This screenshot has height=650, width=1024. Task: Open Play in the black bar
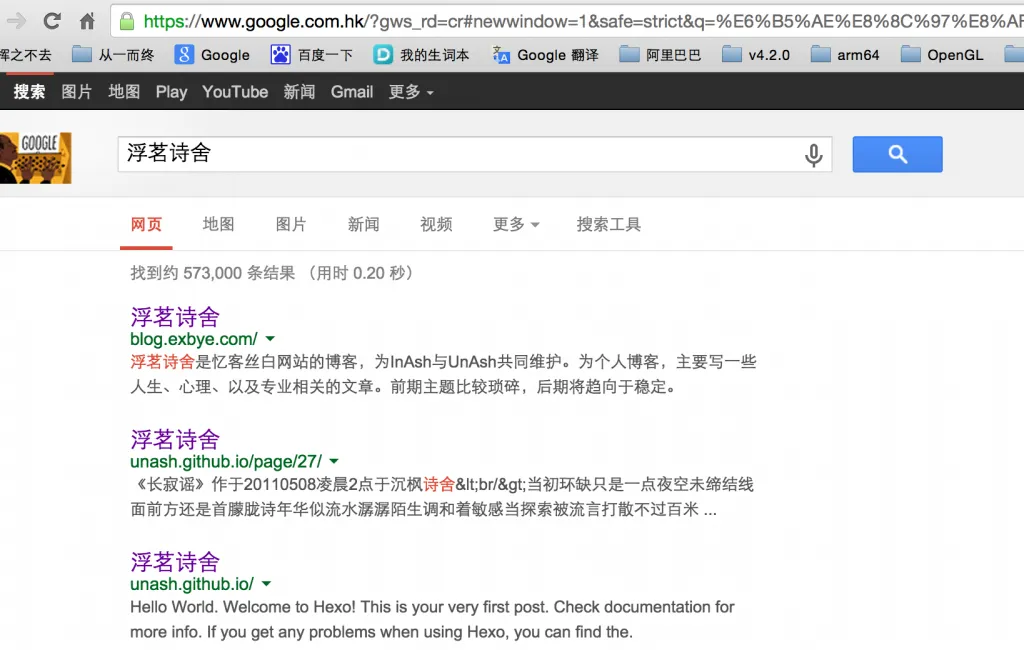click(x=171, y=91)
